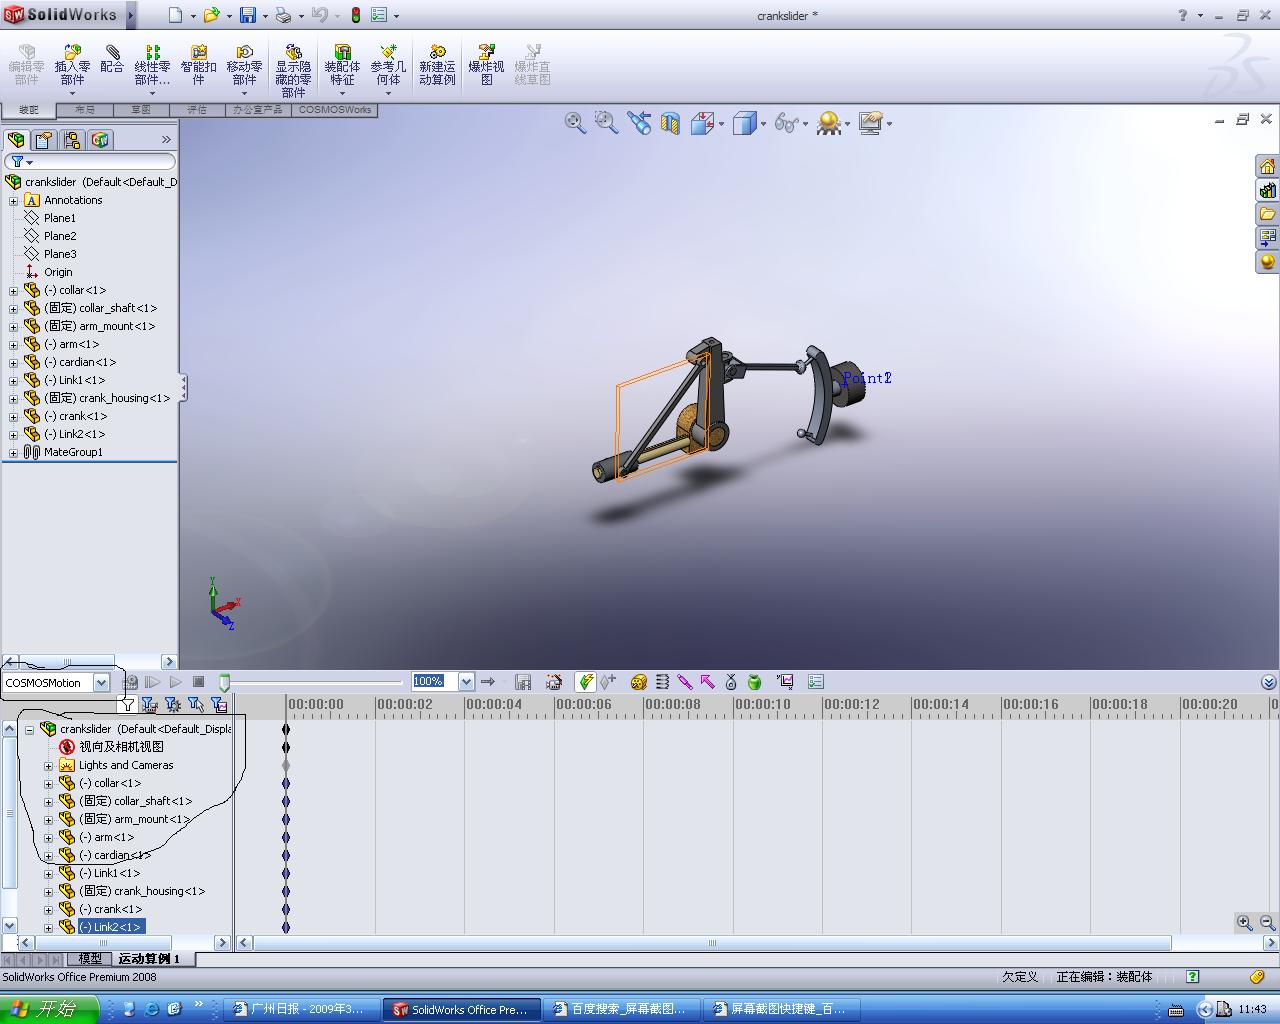Screen dimensions: 1280x1024
Task: Click the Save Animation icon
Action: [x=523, y=682]
